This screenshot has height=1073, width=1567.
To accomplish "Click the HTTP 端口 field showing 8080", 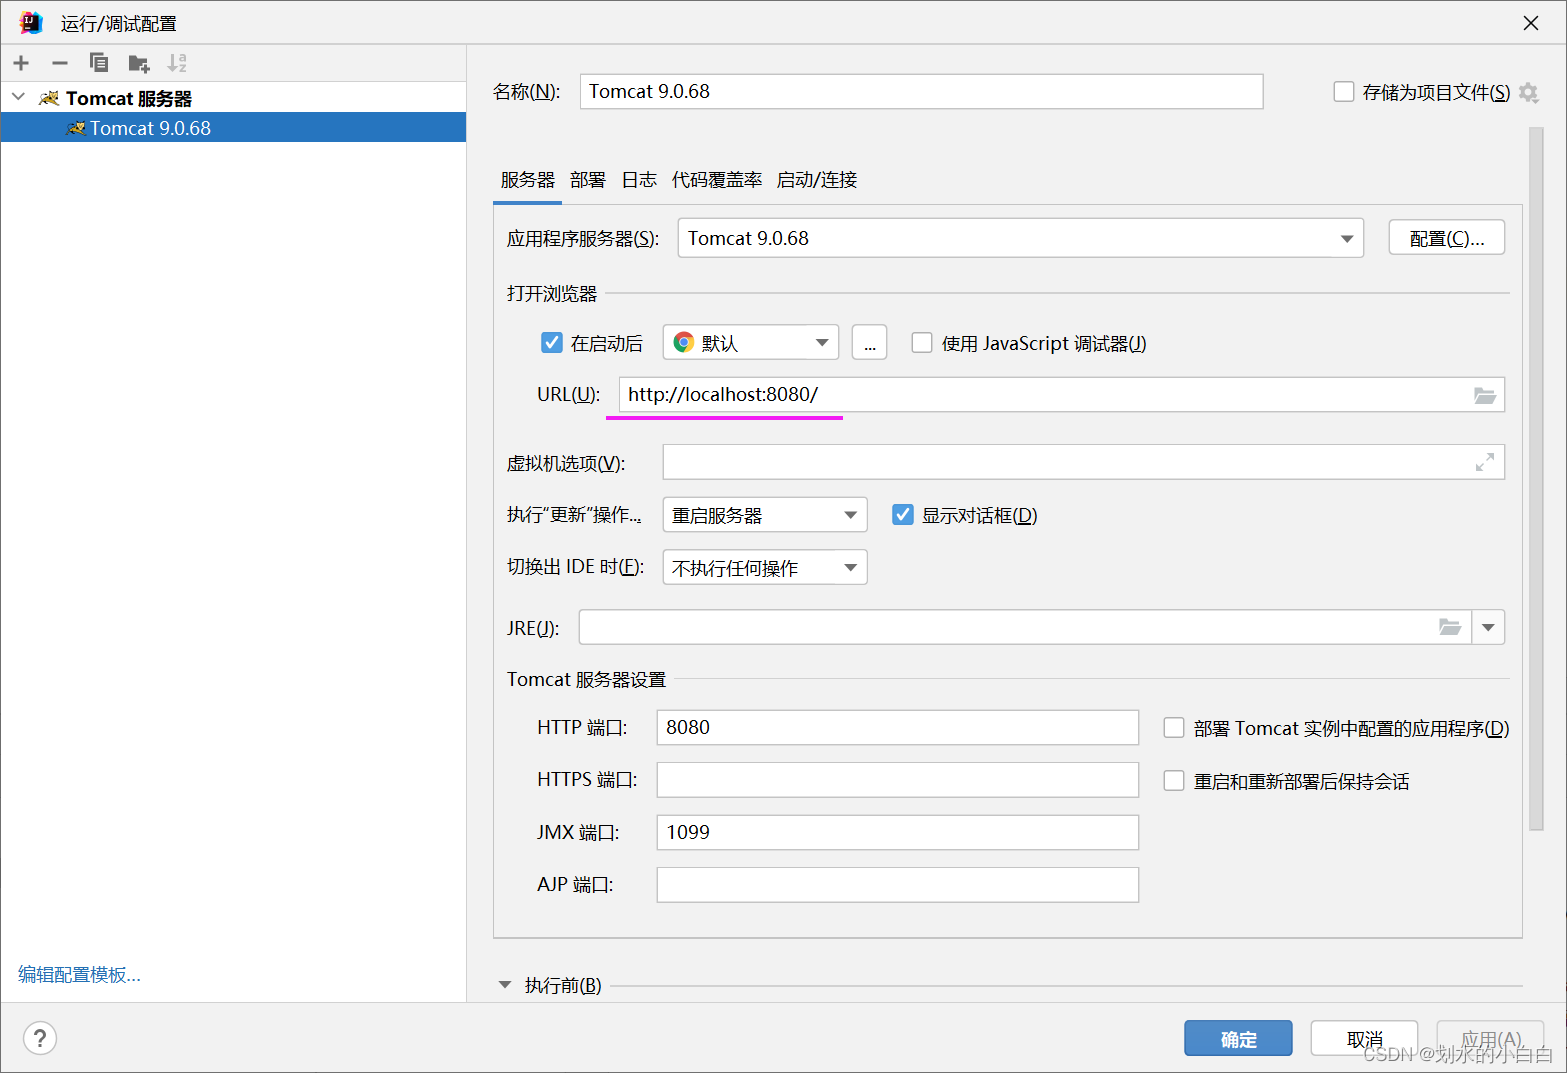I will point(898,727).
